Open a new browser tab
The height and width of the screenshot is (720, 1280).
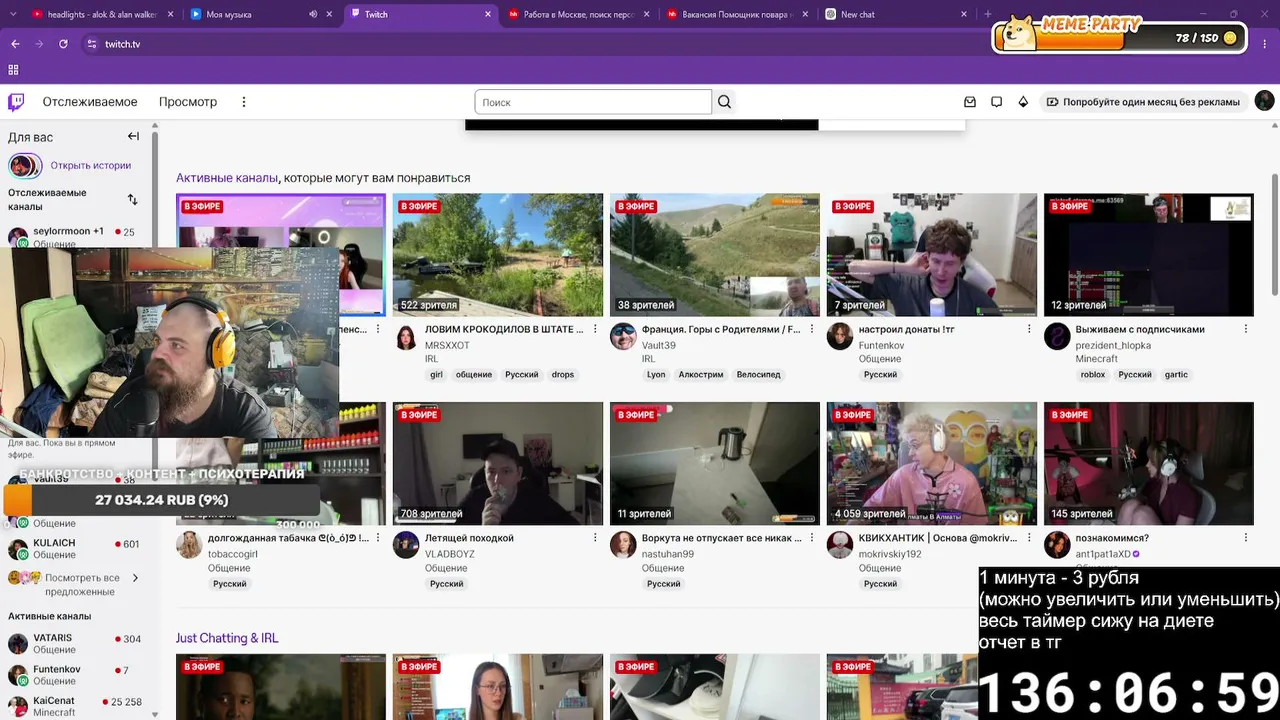[988, 14]
